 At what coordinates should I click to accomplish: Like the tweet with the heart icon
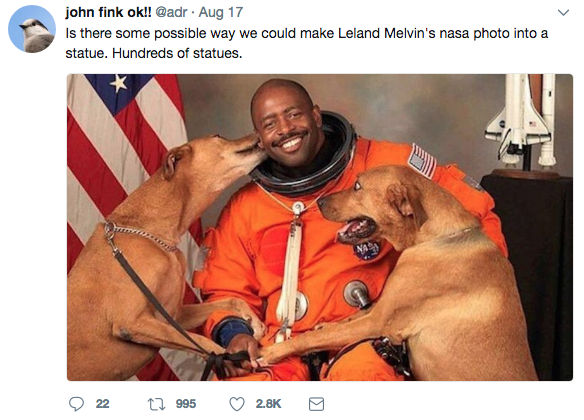[x=237, y=404]
